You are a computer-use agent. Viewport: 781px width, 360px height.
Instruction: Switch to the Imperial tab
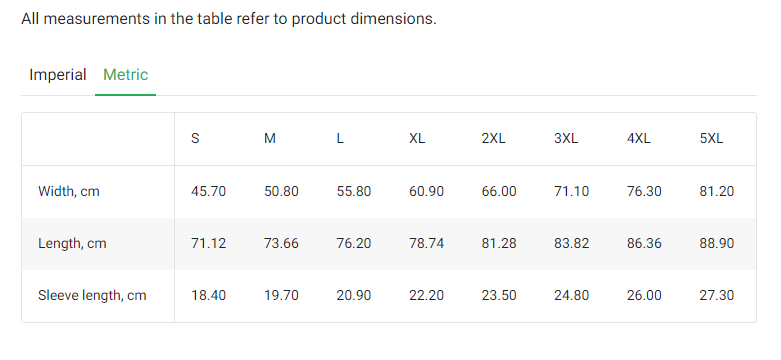[x=58, y=75]
